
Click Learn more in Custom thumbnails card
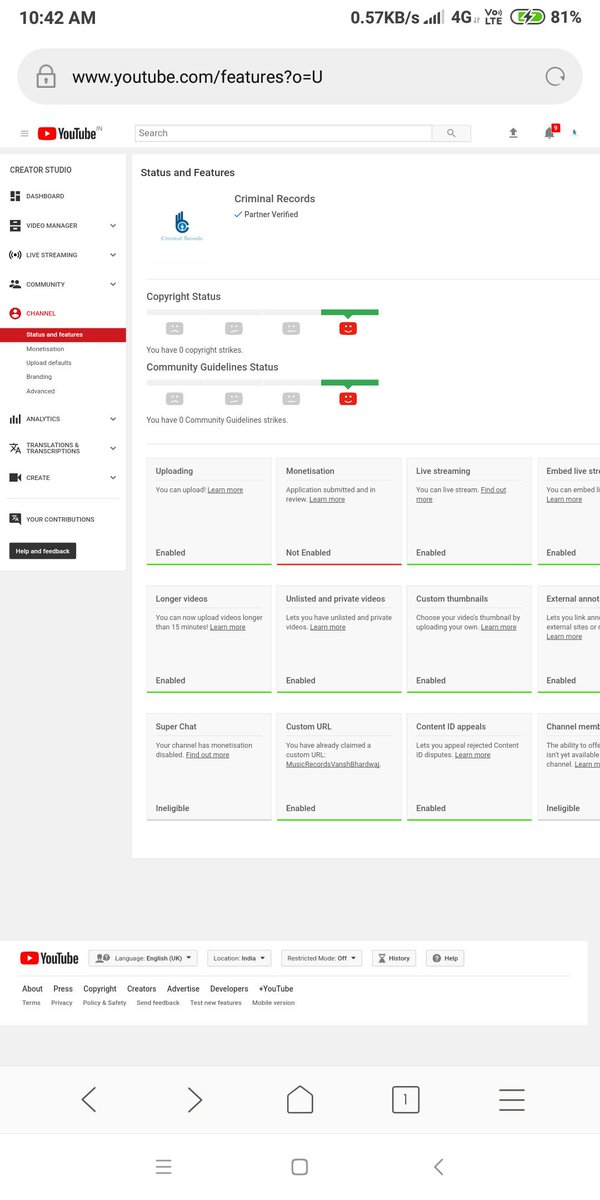(x=499, y=627)
